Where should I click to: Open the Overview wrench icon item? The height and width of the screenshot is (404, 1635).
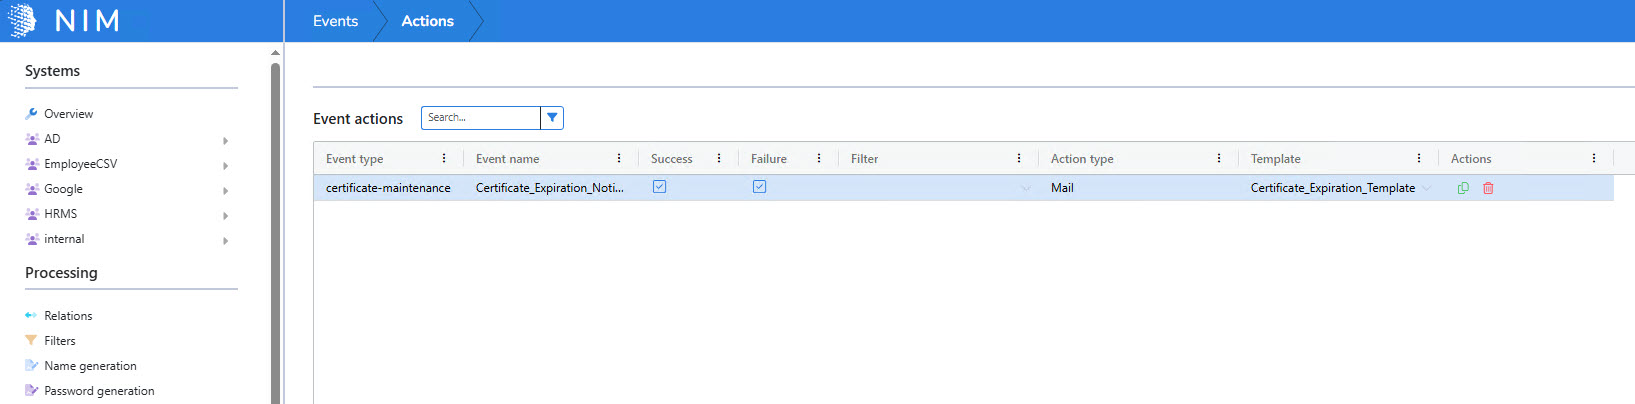pos(32,114)
